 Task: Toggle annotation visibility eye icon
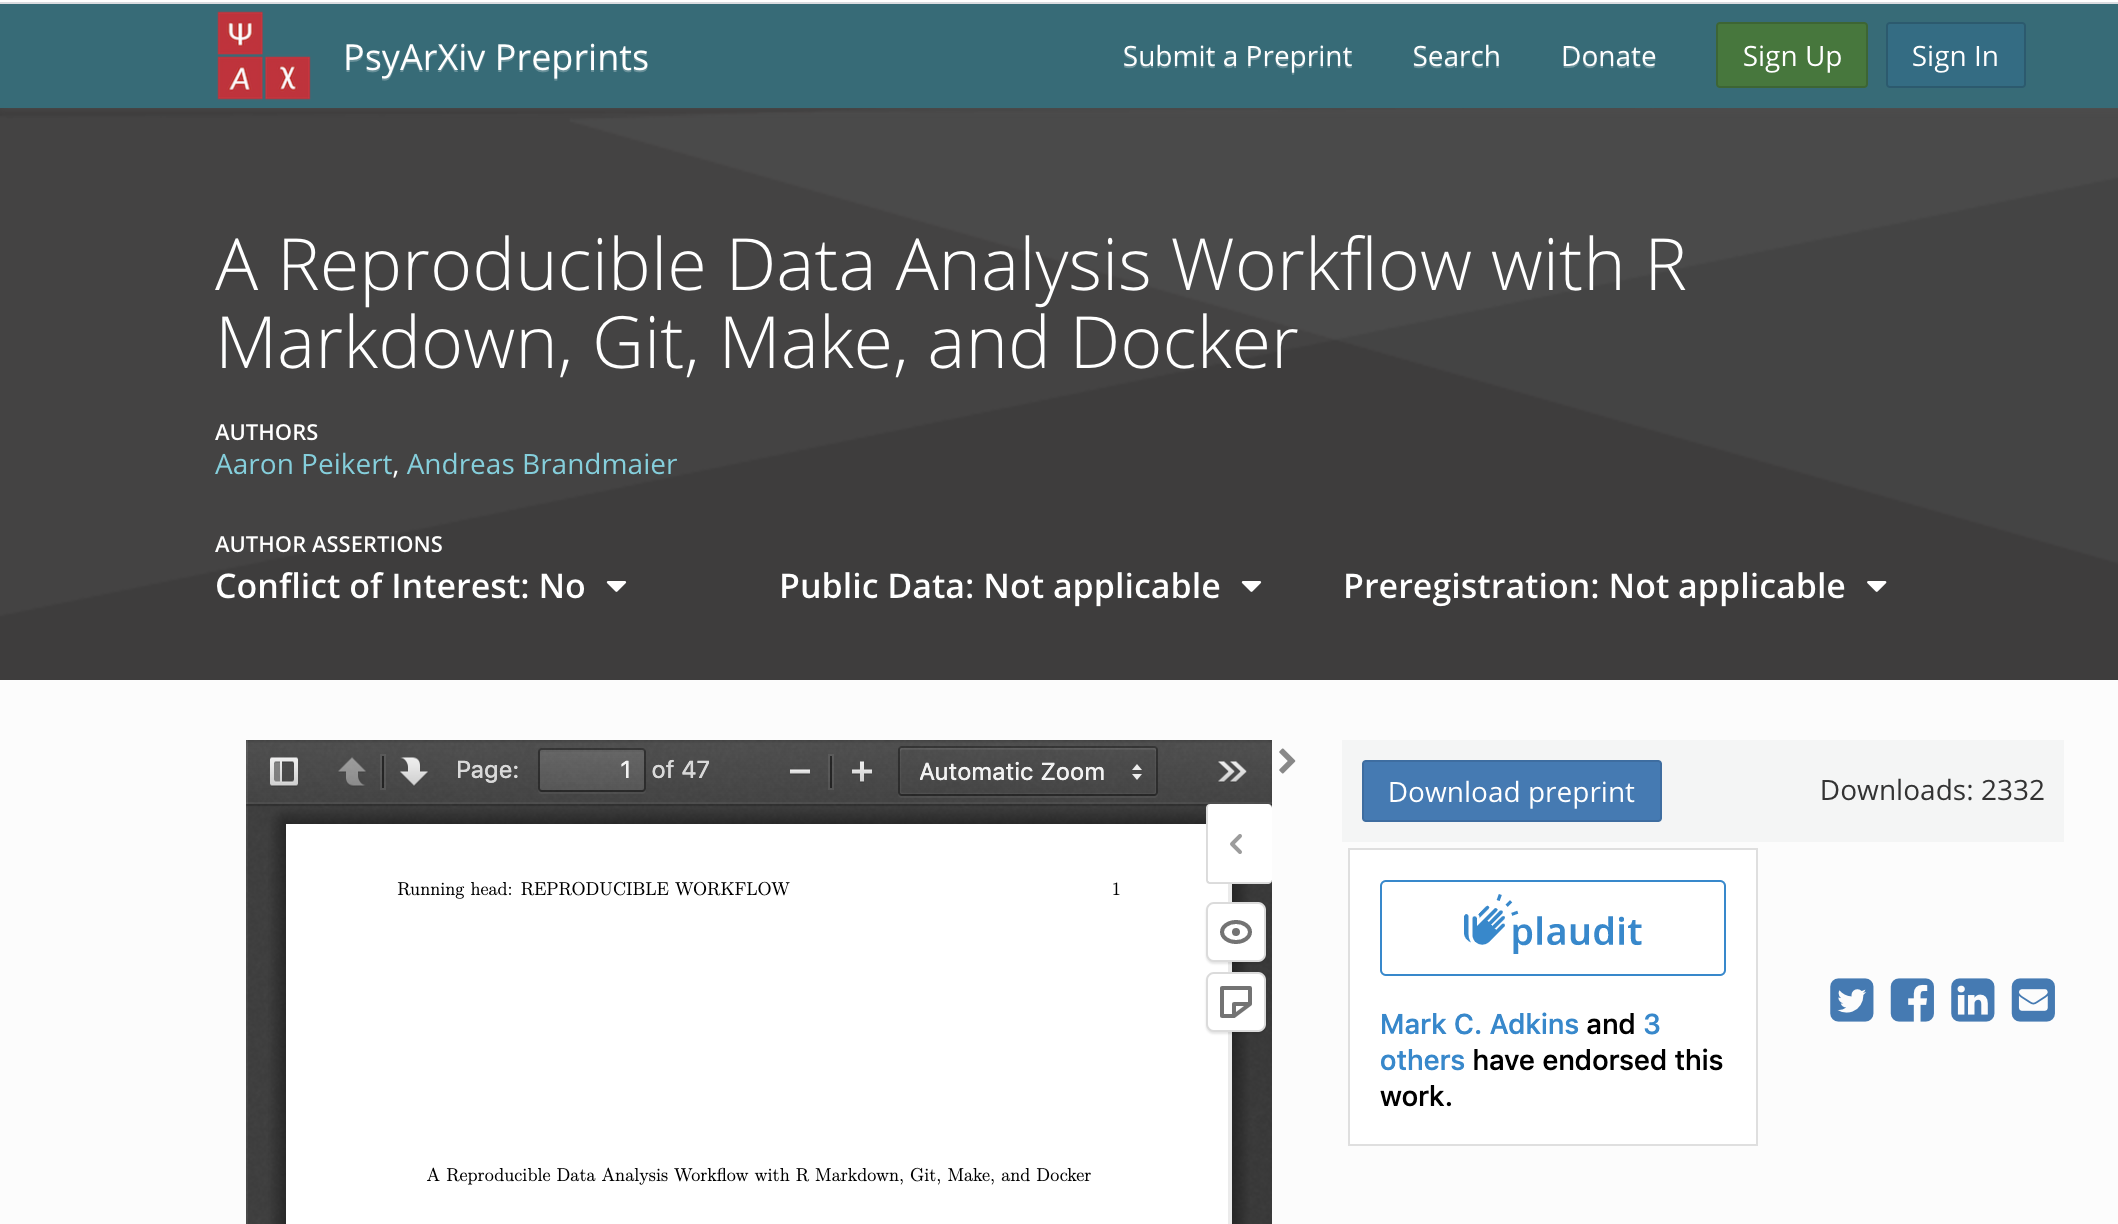pos(1236,932)
